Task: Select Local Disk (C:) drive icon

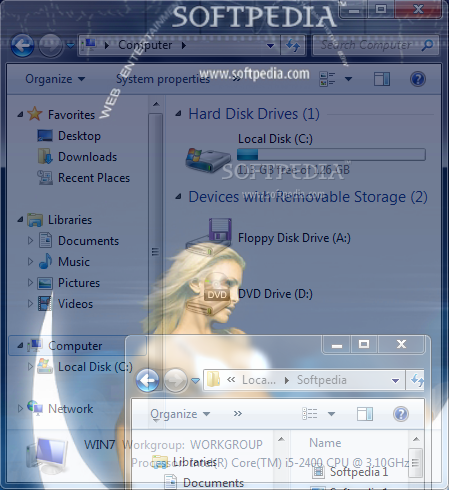Action: (208, 160)
